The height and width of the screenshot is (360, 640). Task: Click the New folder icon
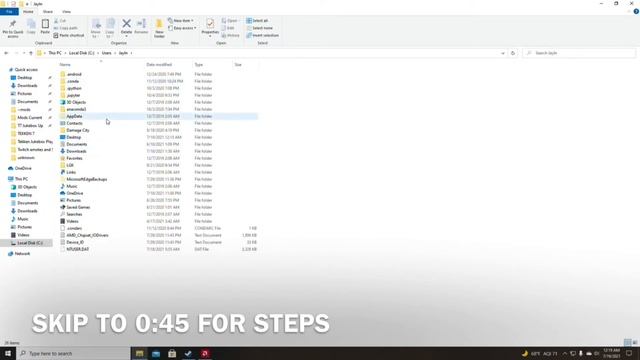pos(159,23)
